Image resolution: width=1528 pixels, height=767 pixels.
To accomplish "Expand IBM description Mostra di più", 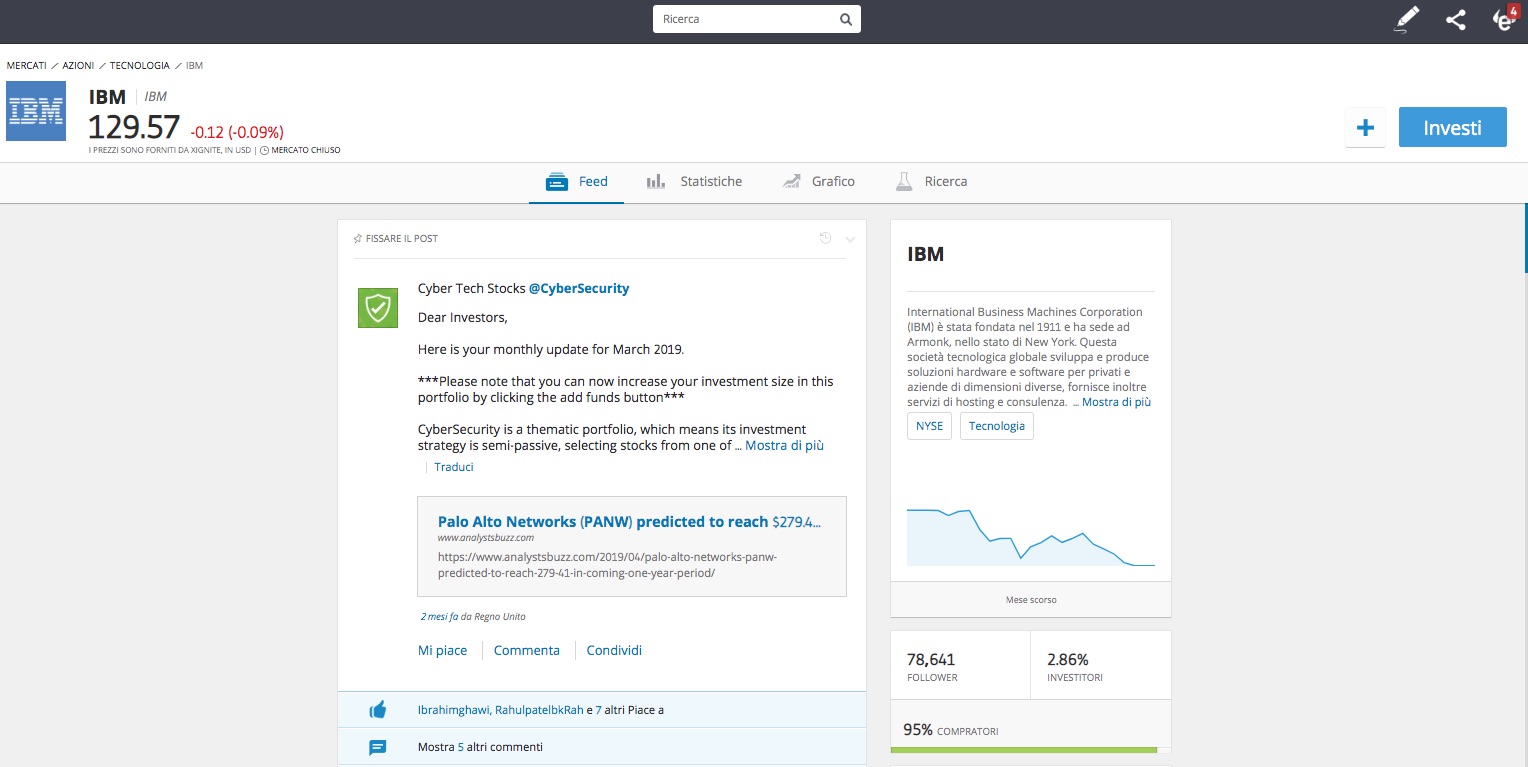I will click(1116, 402).
